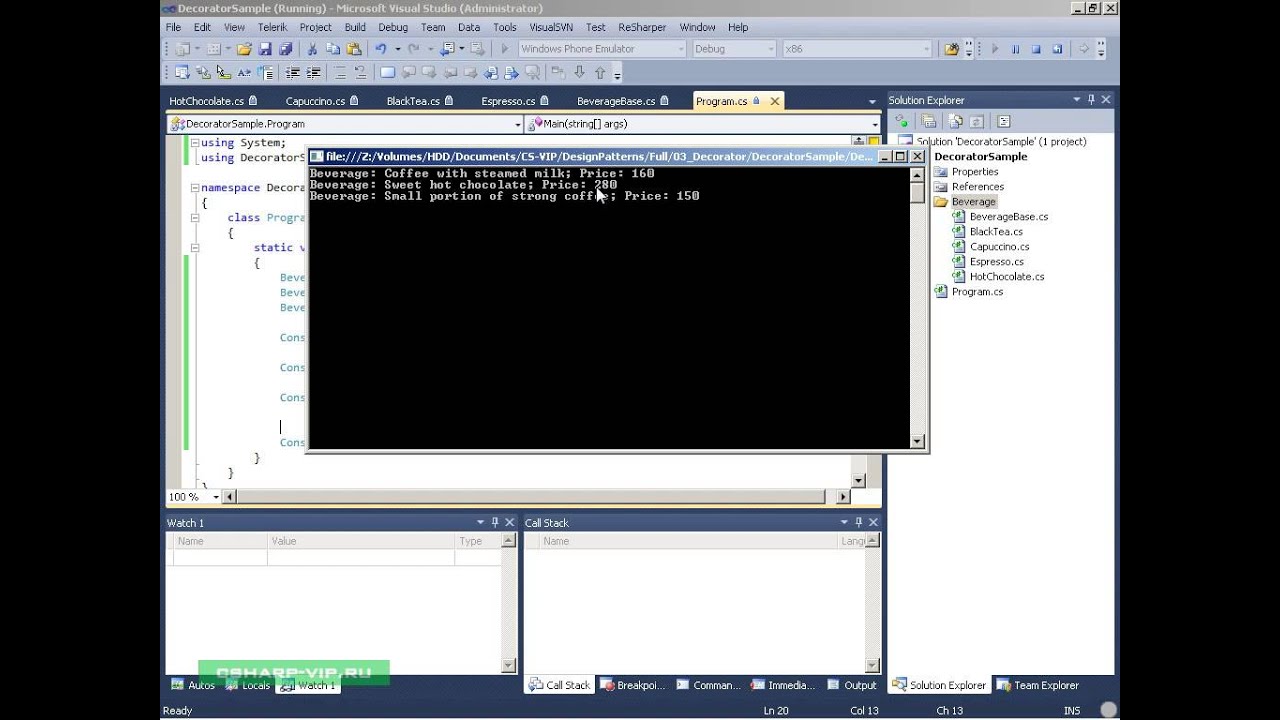The width and height of the screenshot is (1280, 720).
Task: Open the Undo history dropdown arrow
Action: coord(397,48)
